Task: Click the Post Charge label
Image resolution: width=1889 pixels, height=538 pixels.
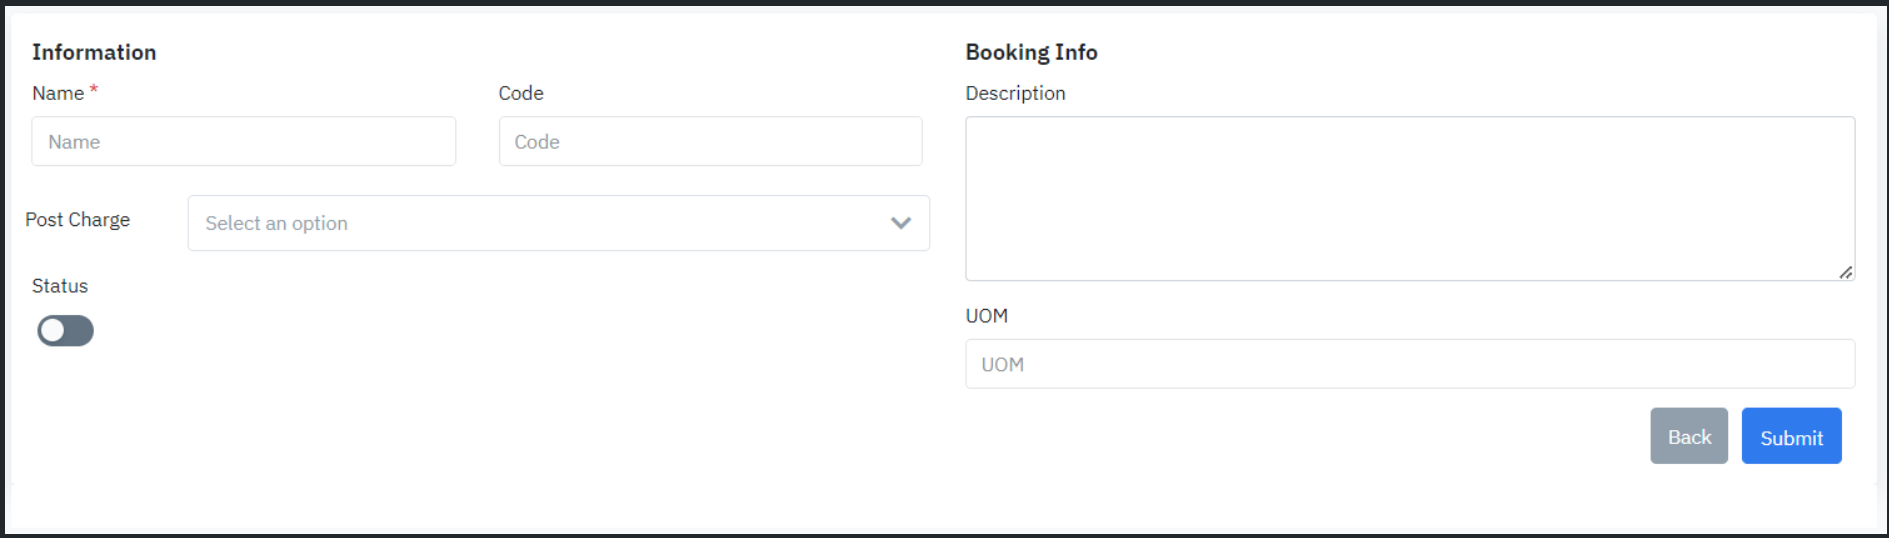Action: pyautogui.click(x=78, y=220)
